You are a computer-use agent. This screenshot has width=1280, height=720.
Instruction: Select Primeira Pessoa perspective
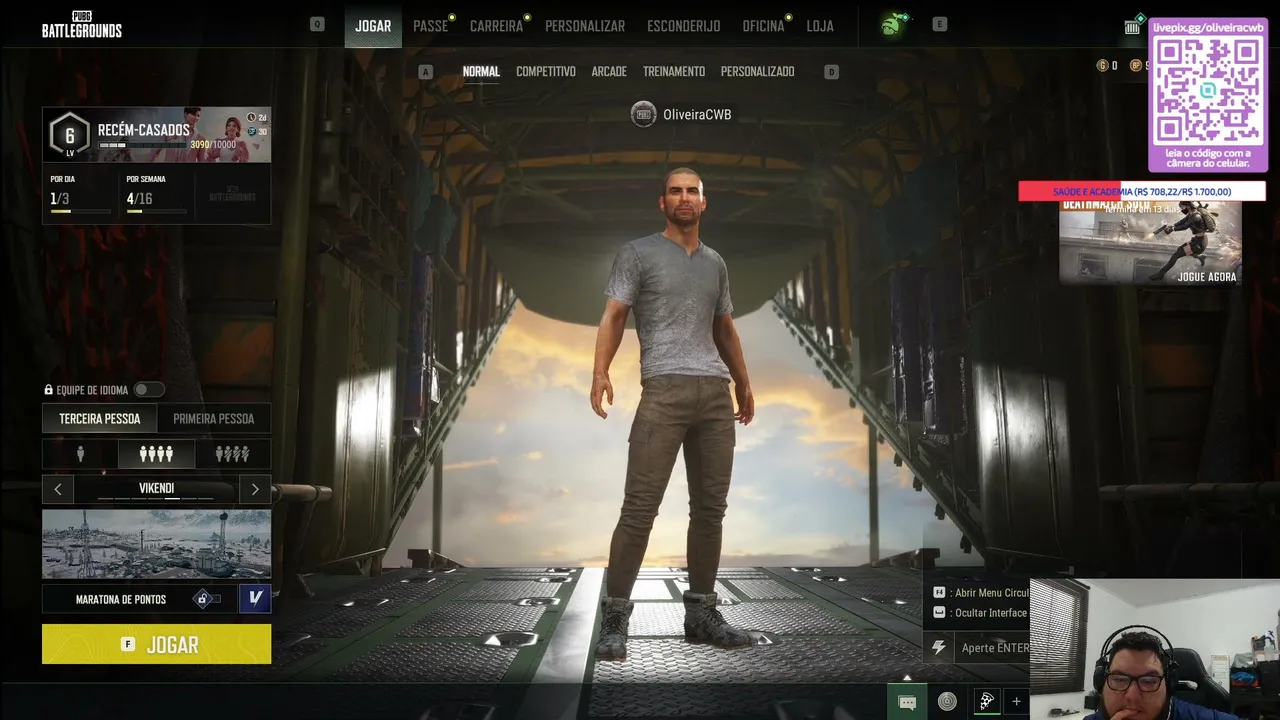(x=213, y=419)
